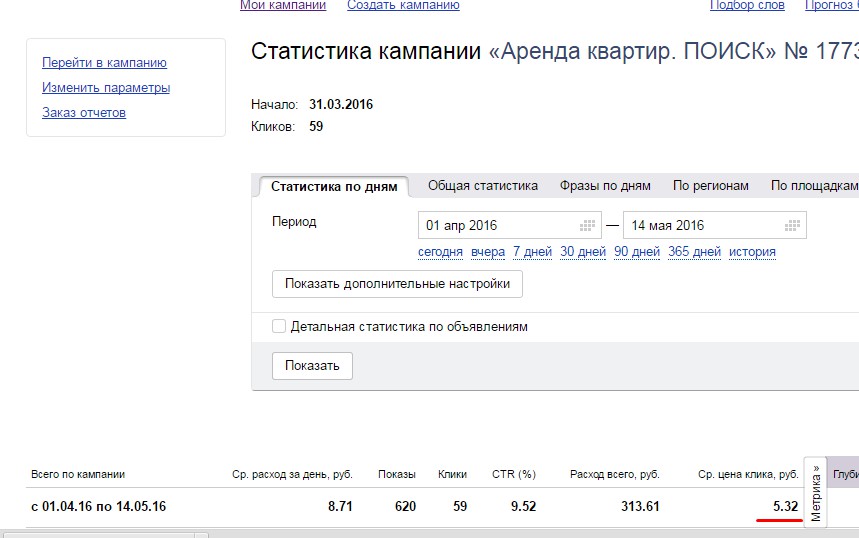Select Статистика по дням tab
The image size is (859, 538).
click(334, 187)
